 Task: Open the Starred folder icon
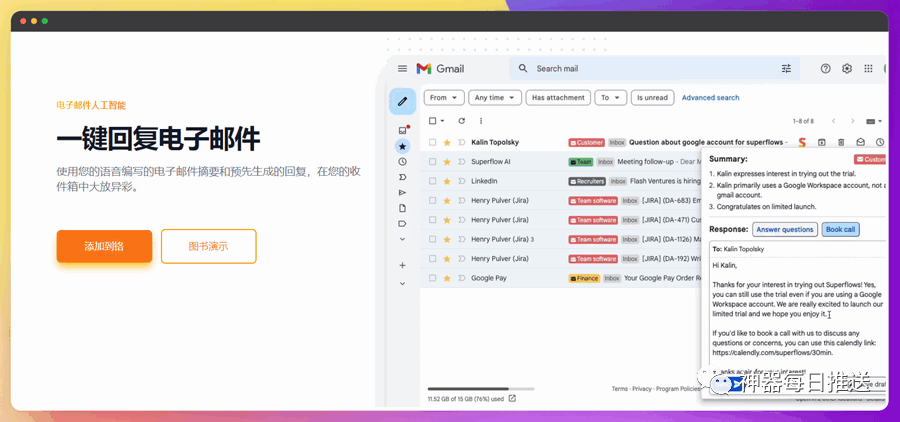point(402,146)
